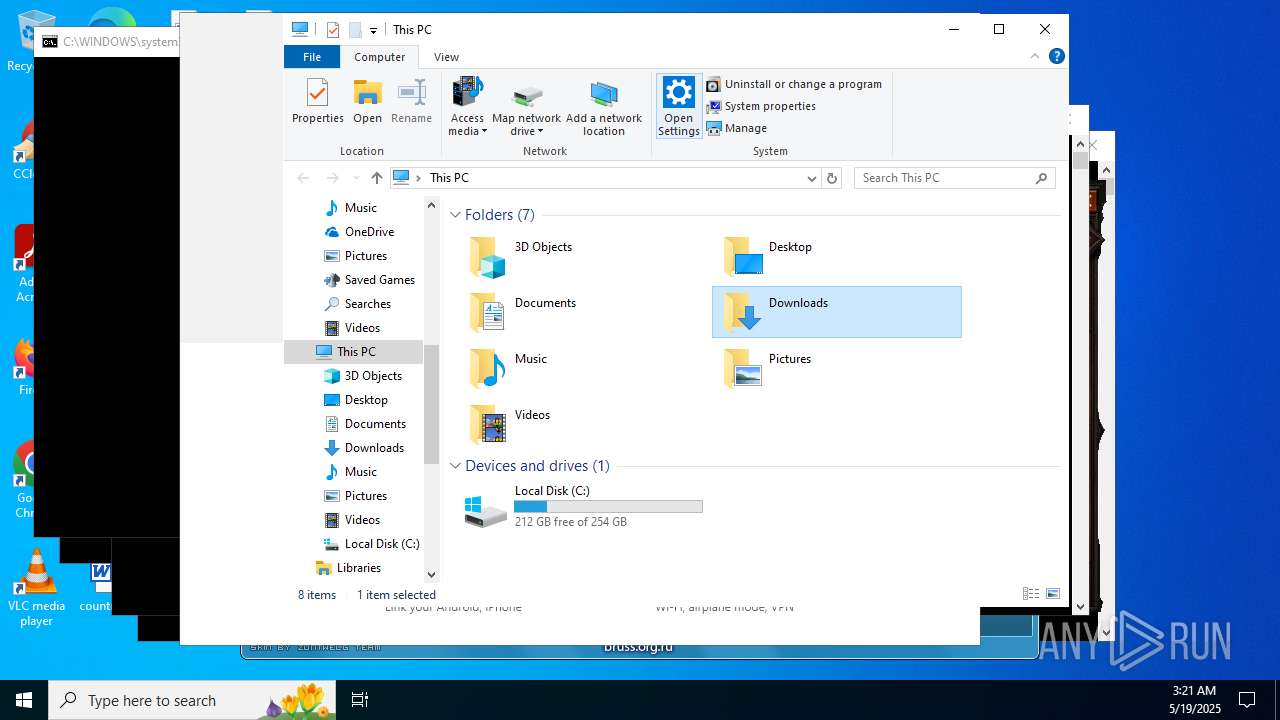Open recent locations dropdown arrow
1280x720 pixels.
(x=356, y=178)
